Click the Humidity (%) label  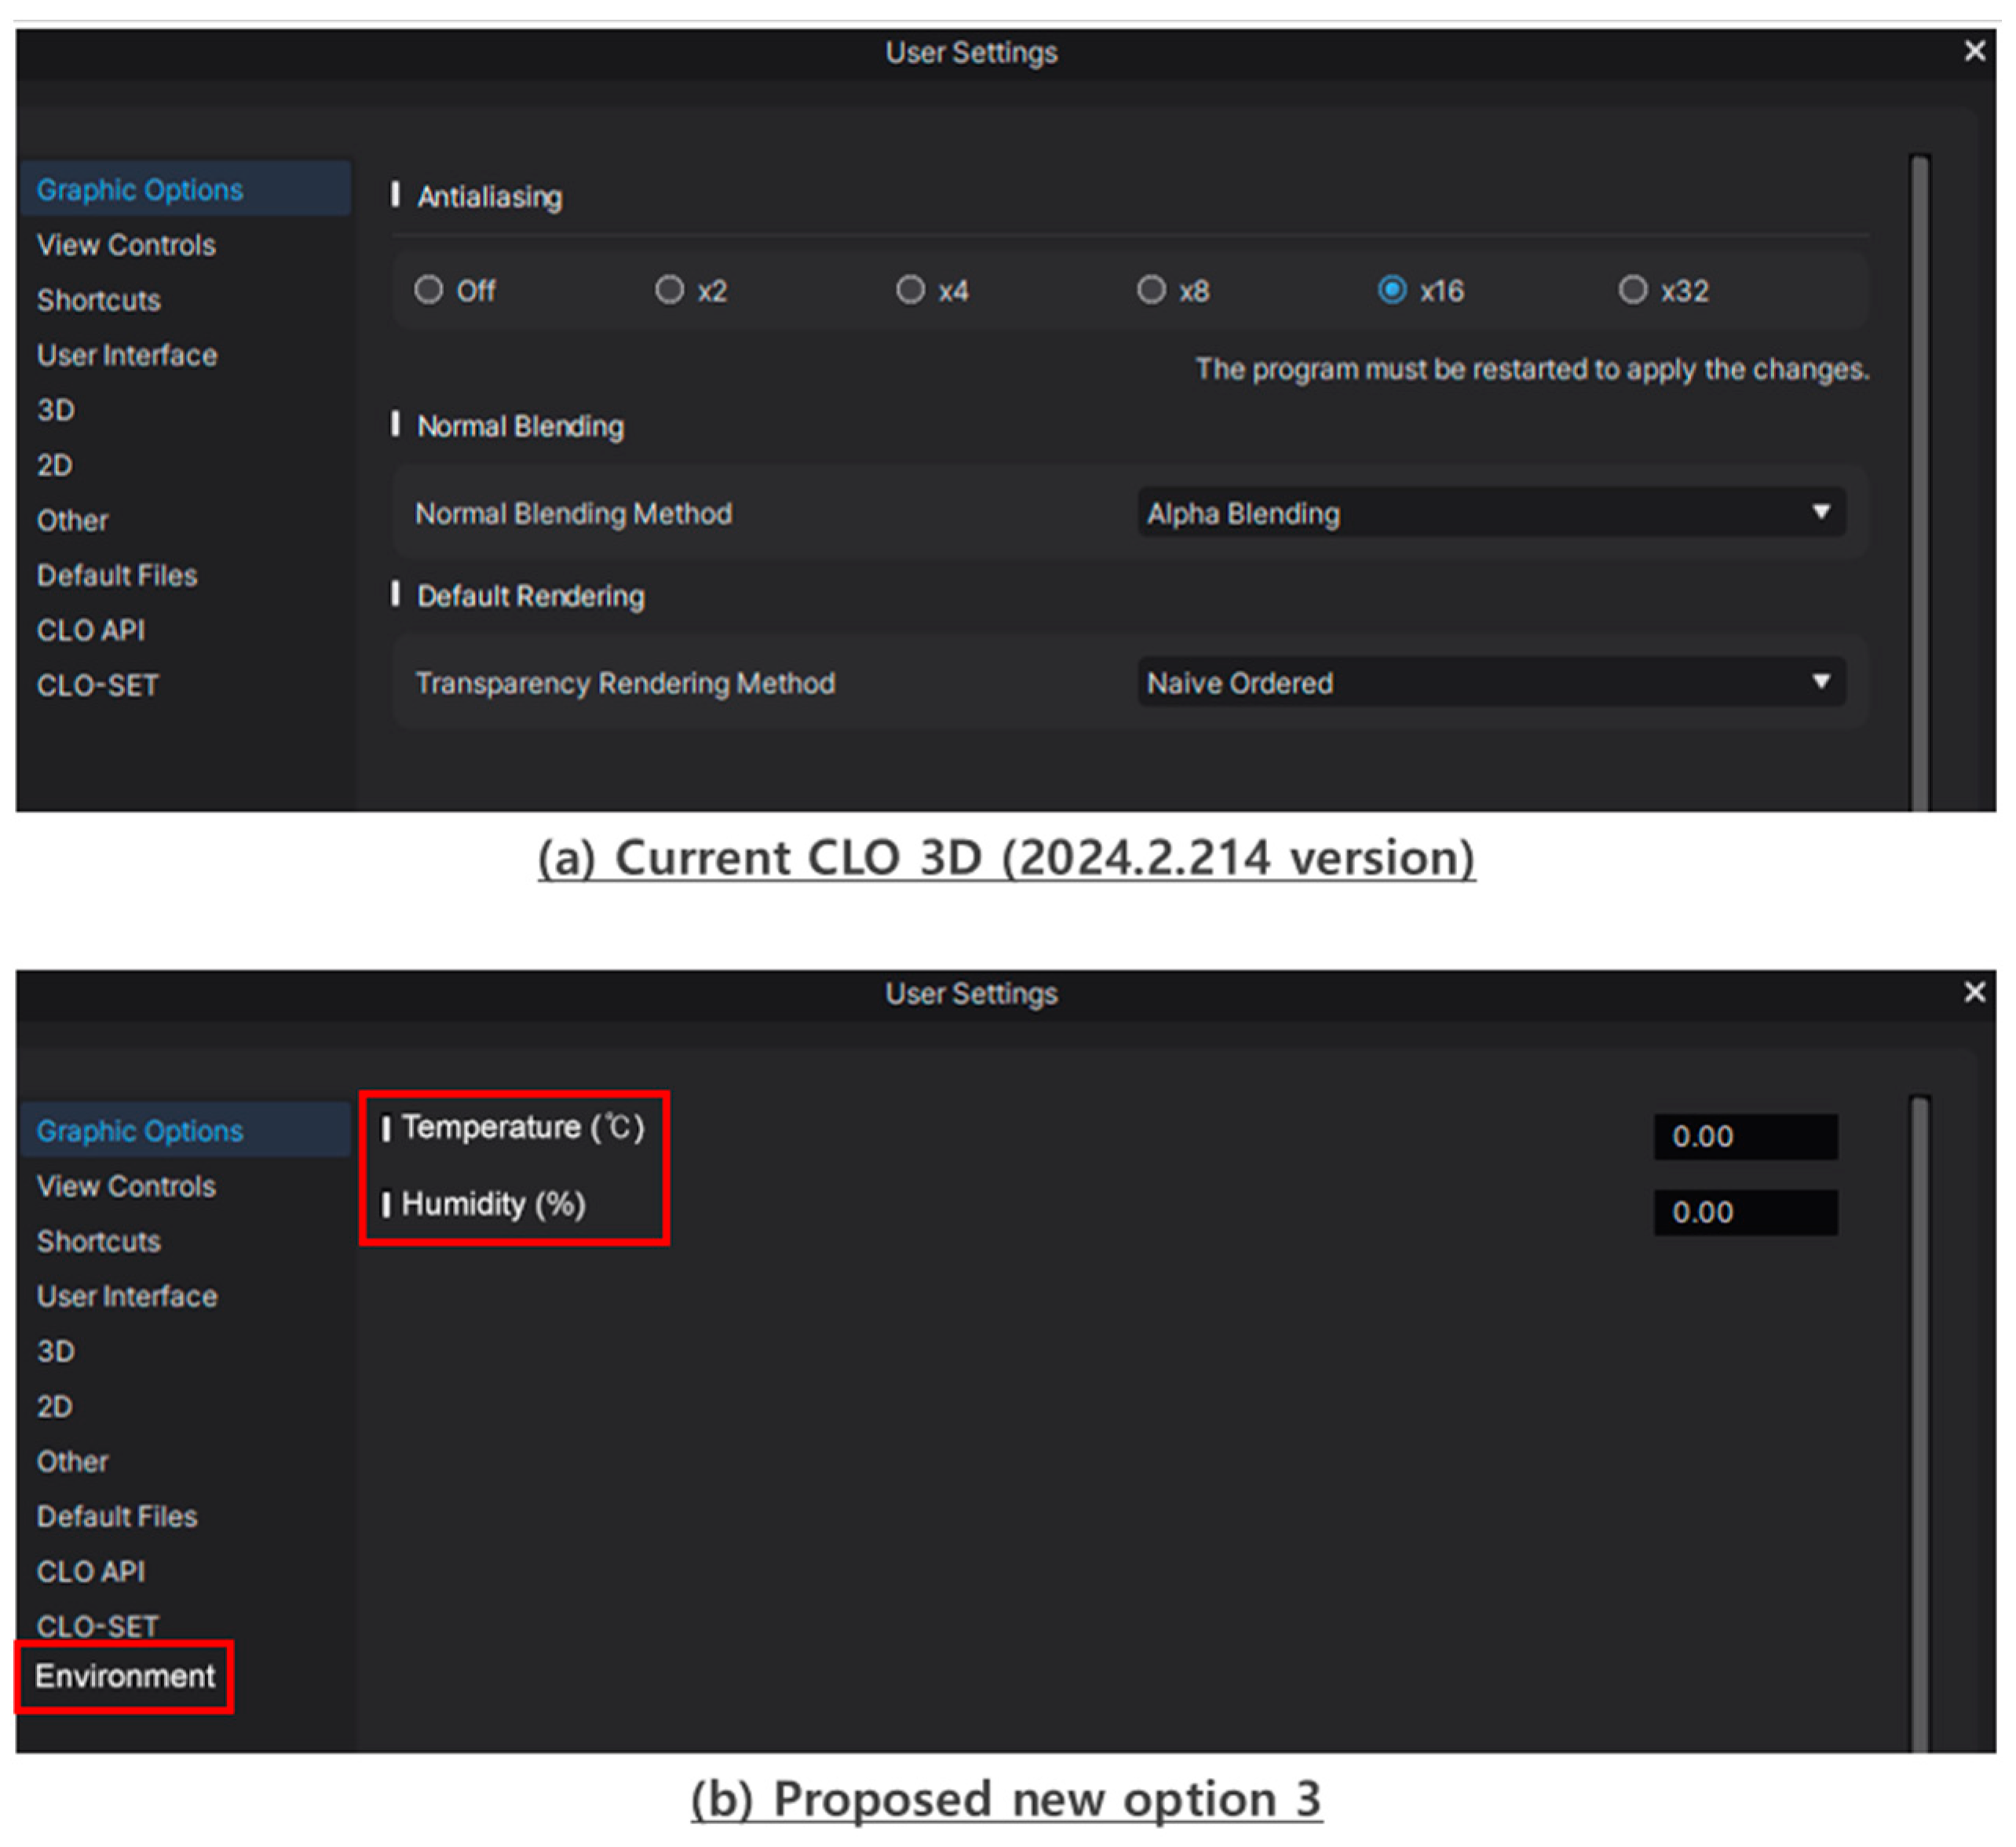click(x=493, y=1204)
